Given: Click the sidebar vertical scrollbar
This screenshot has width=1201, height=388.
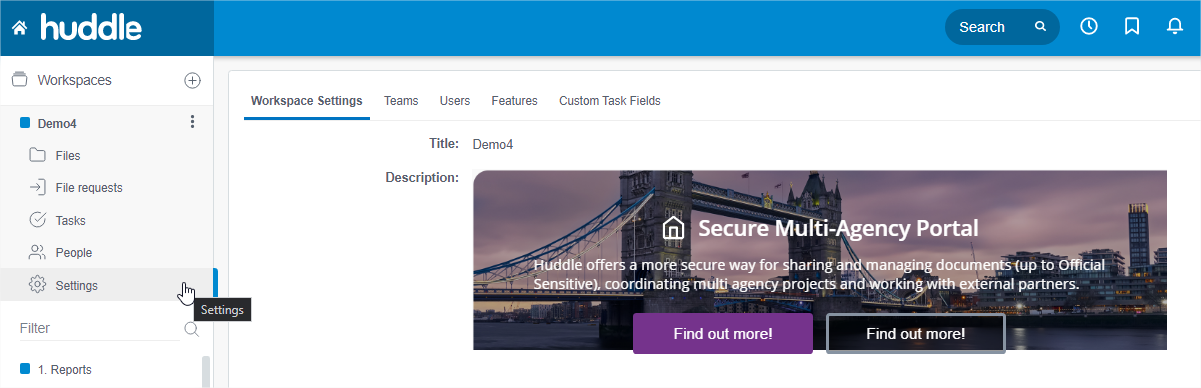Looking at the screenshot, I should tap(207, 372).
